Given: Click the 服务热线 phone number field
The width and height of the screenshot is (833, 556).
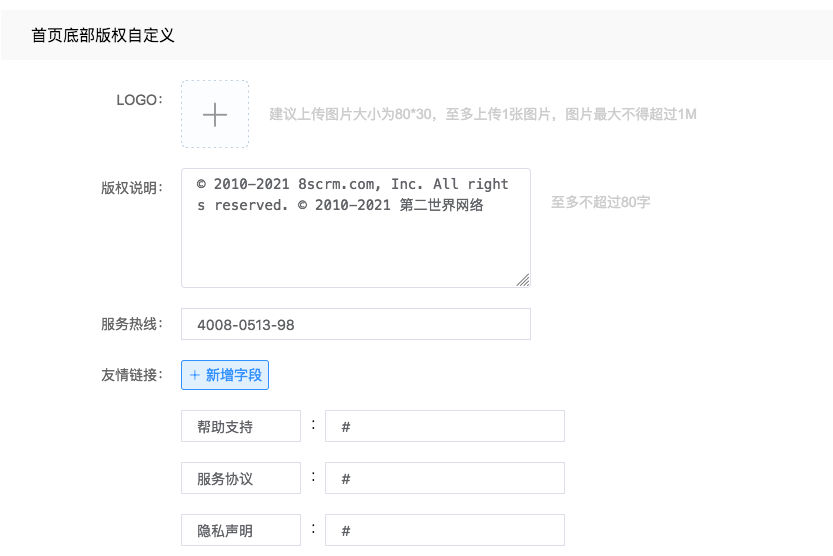Looking at the screenshot, I should click(356, 324).
